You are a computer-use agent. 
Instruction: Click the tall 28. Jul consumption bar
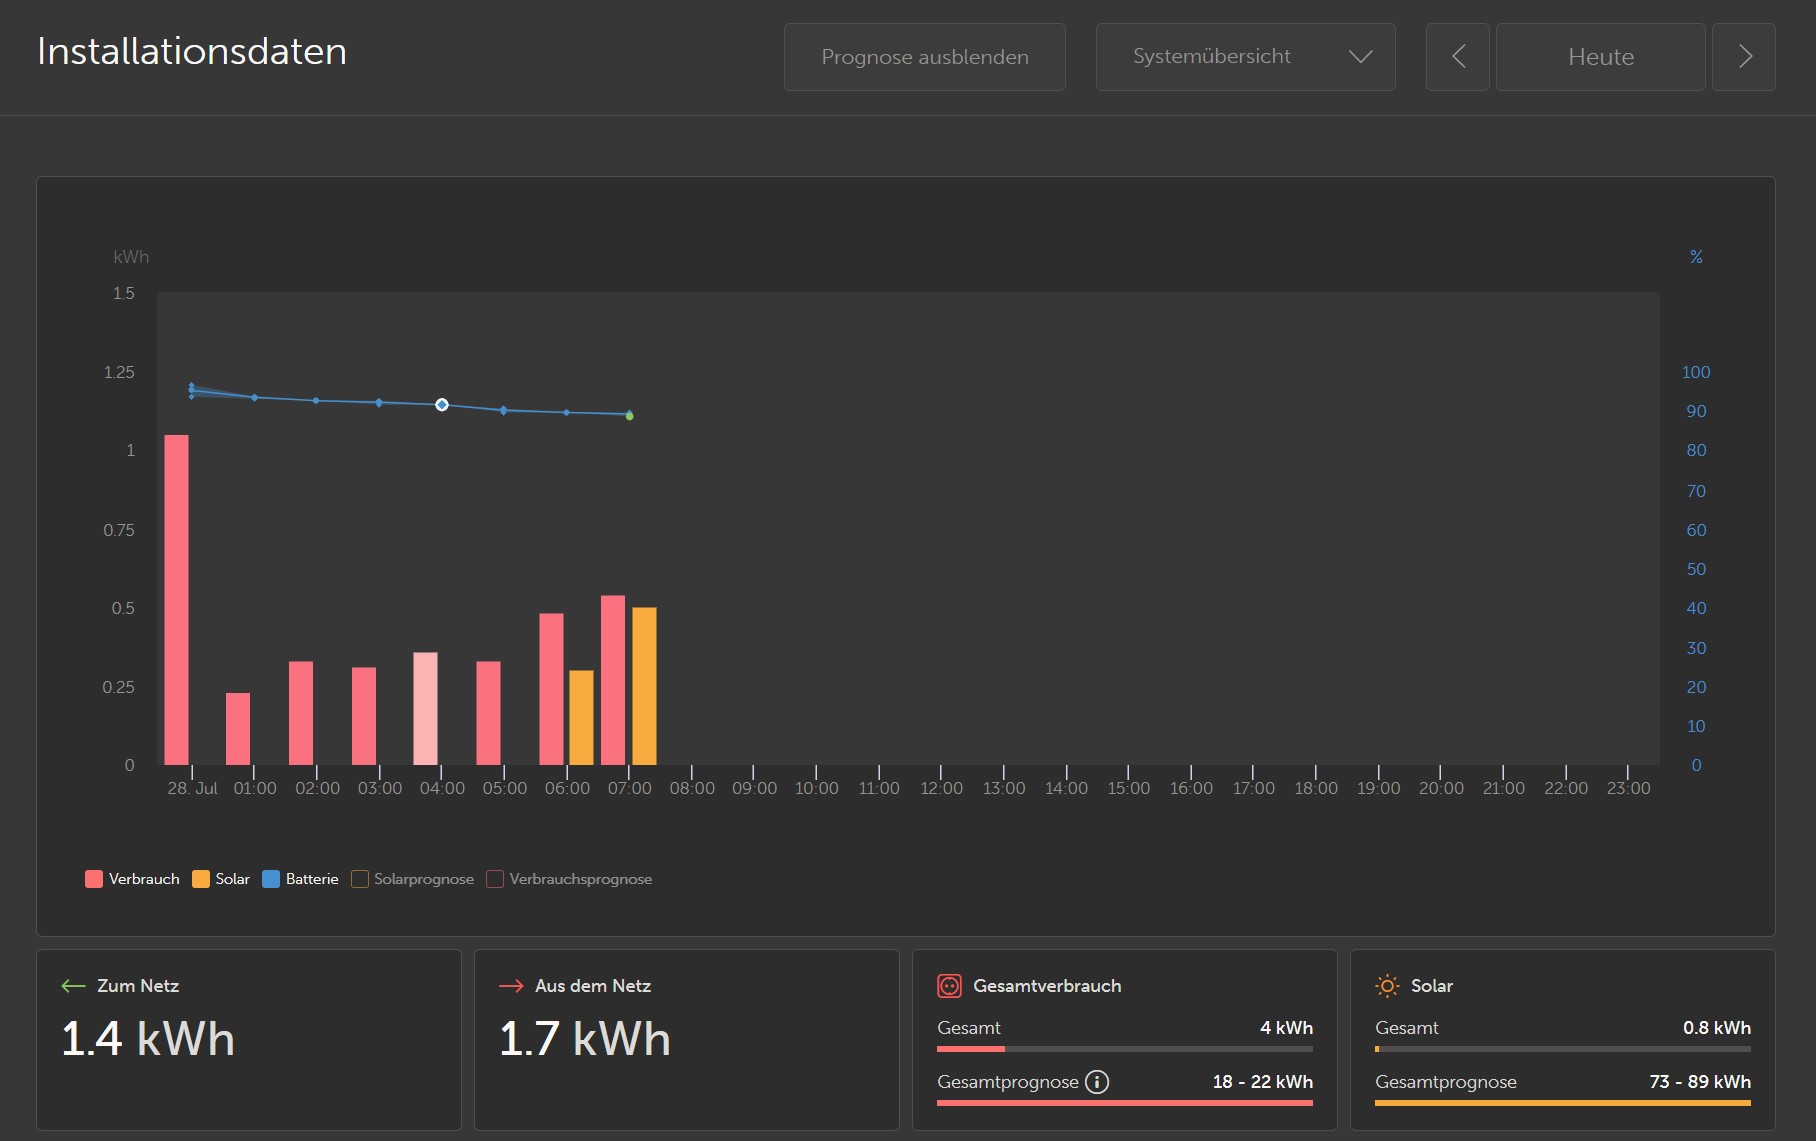pos(177,600)
